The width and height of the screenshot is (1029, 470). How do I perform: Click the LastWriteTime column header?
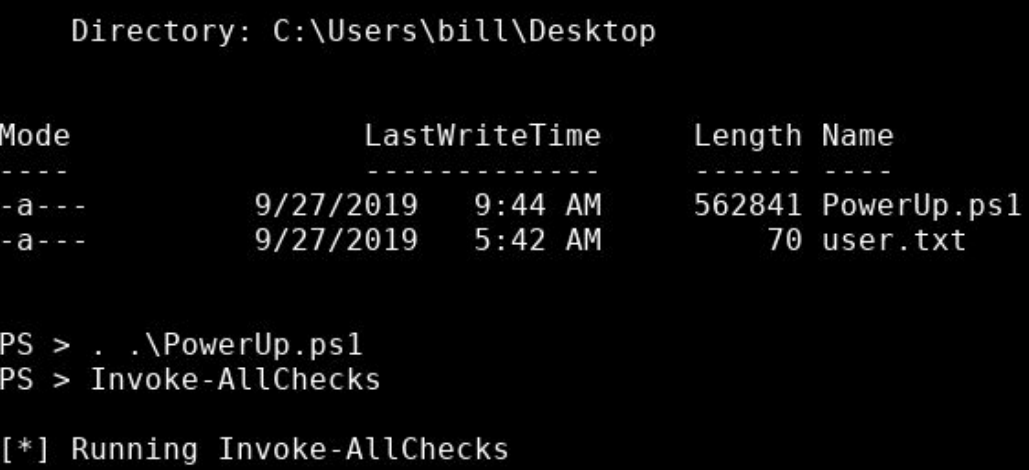click(482, 135)
